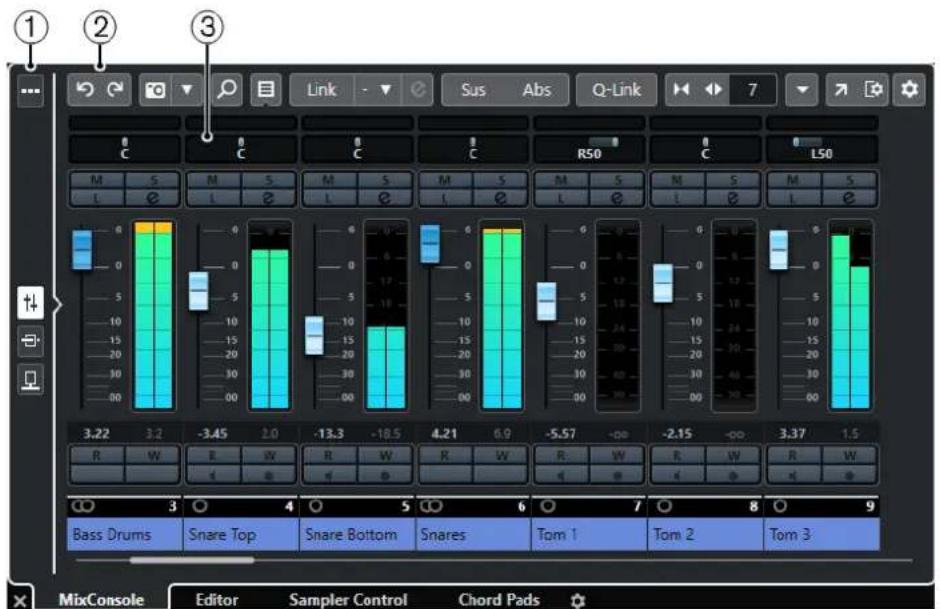Switch to the Sampler Control tab
Screen dimensions: 940x609
pyautogui.click(x=348, y=599)
